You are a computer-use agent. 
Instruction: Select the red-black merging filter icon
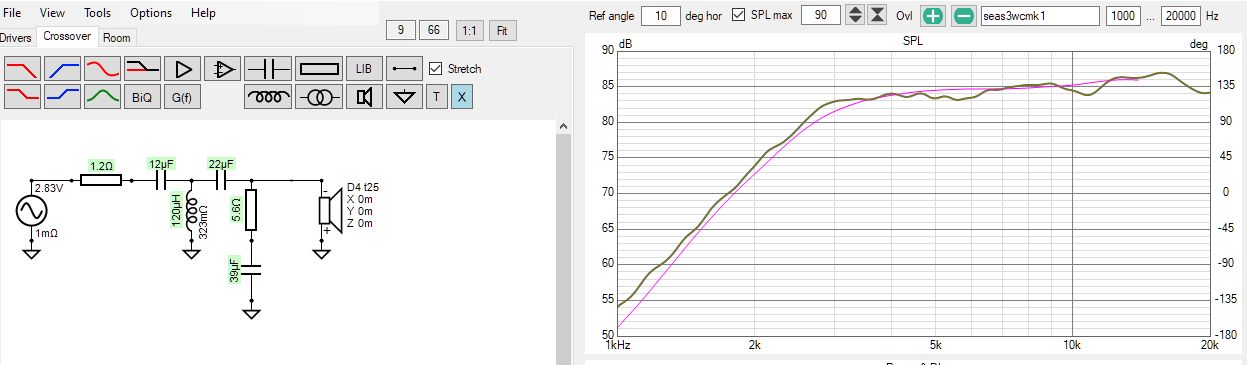tap(142, 69)
